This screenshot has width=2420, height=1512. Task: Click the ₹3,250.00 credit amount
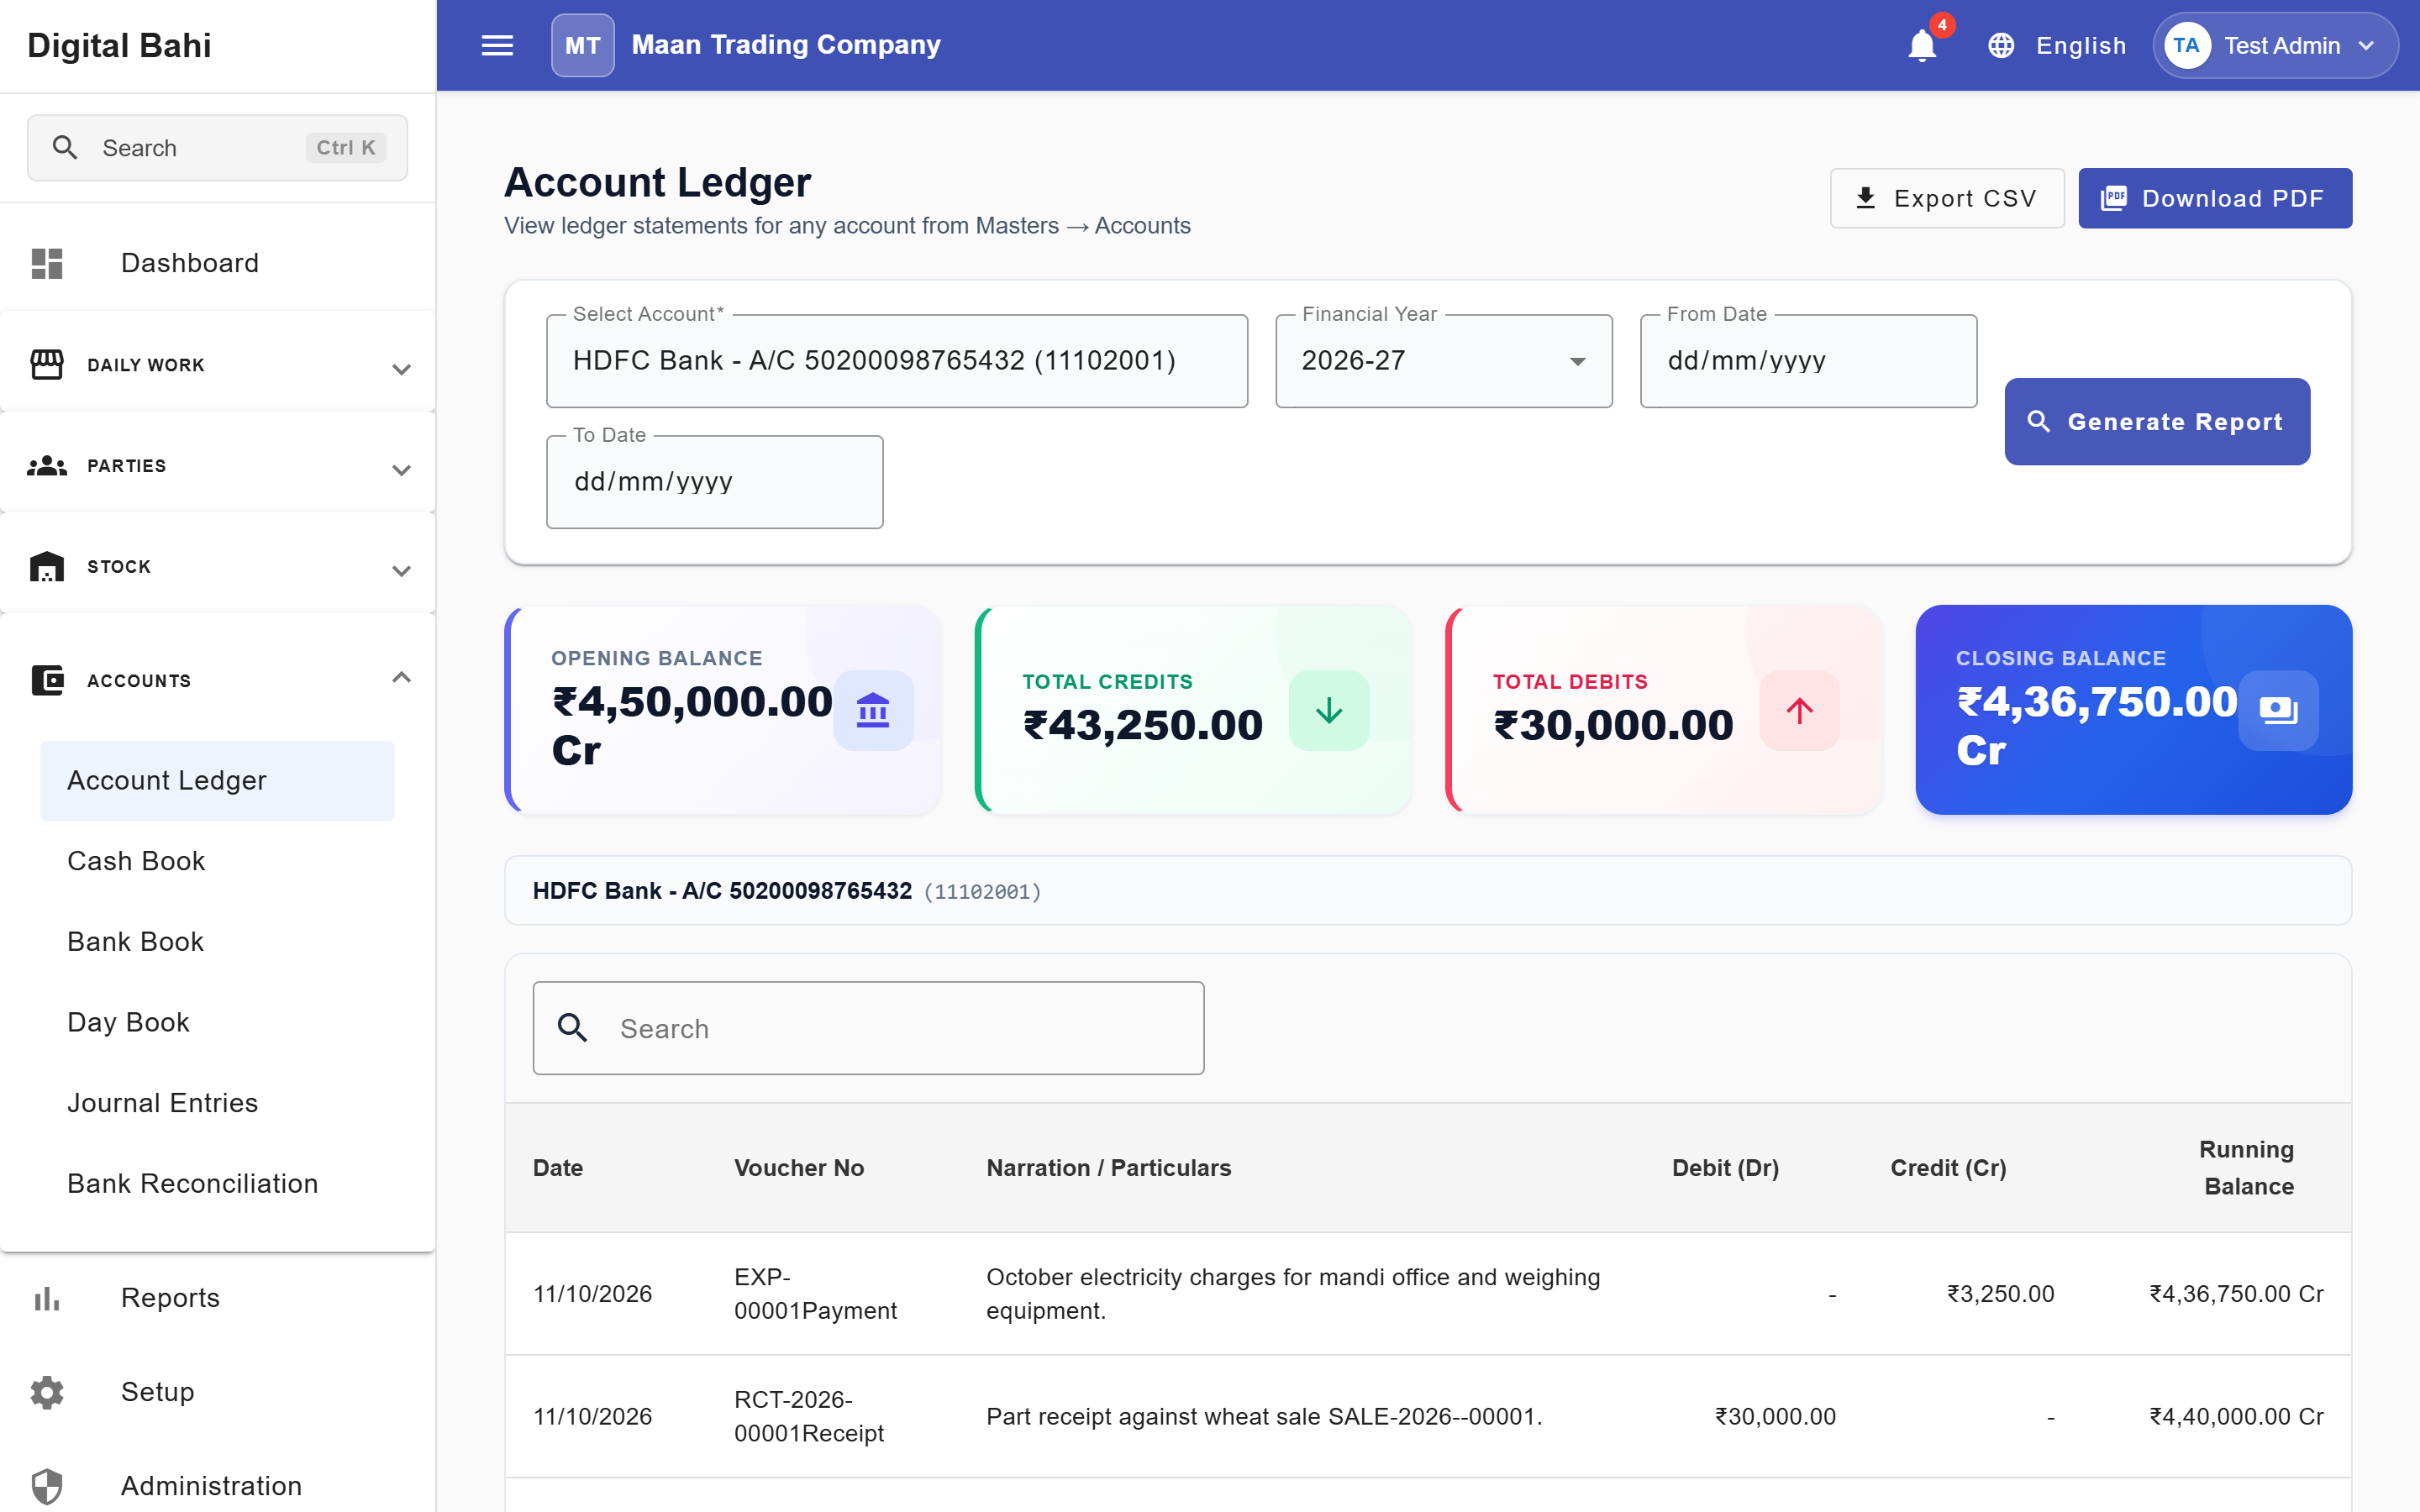tap(2000, 1294)
